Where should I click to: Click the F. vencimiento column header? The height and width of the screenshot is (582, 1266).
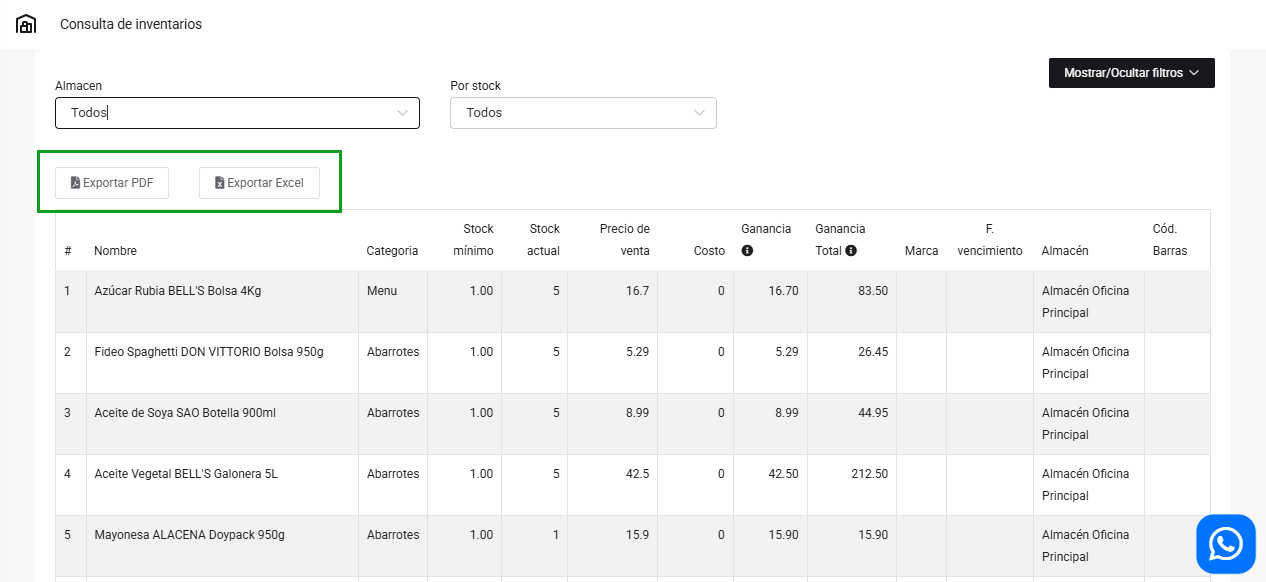click(x=989, y=240)
